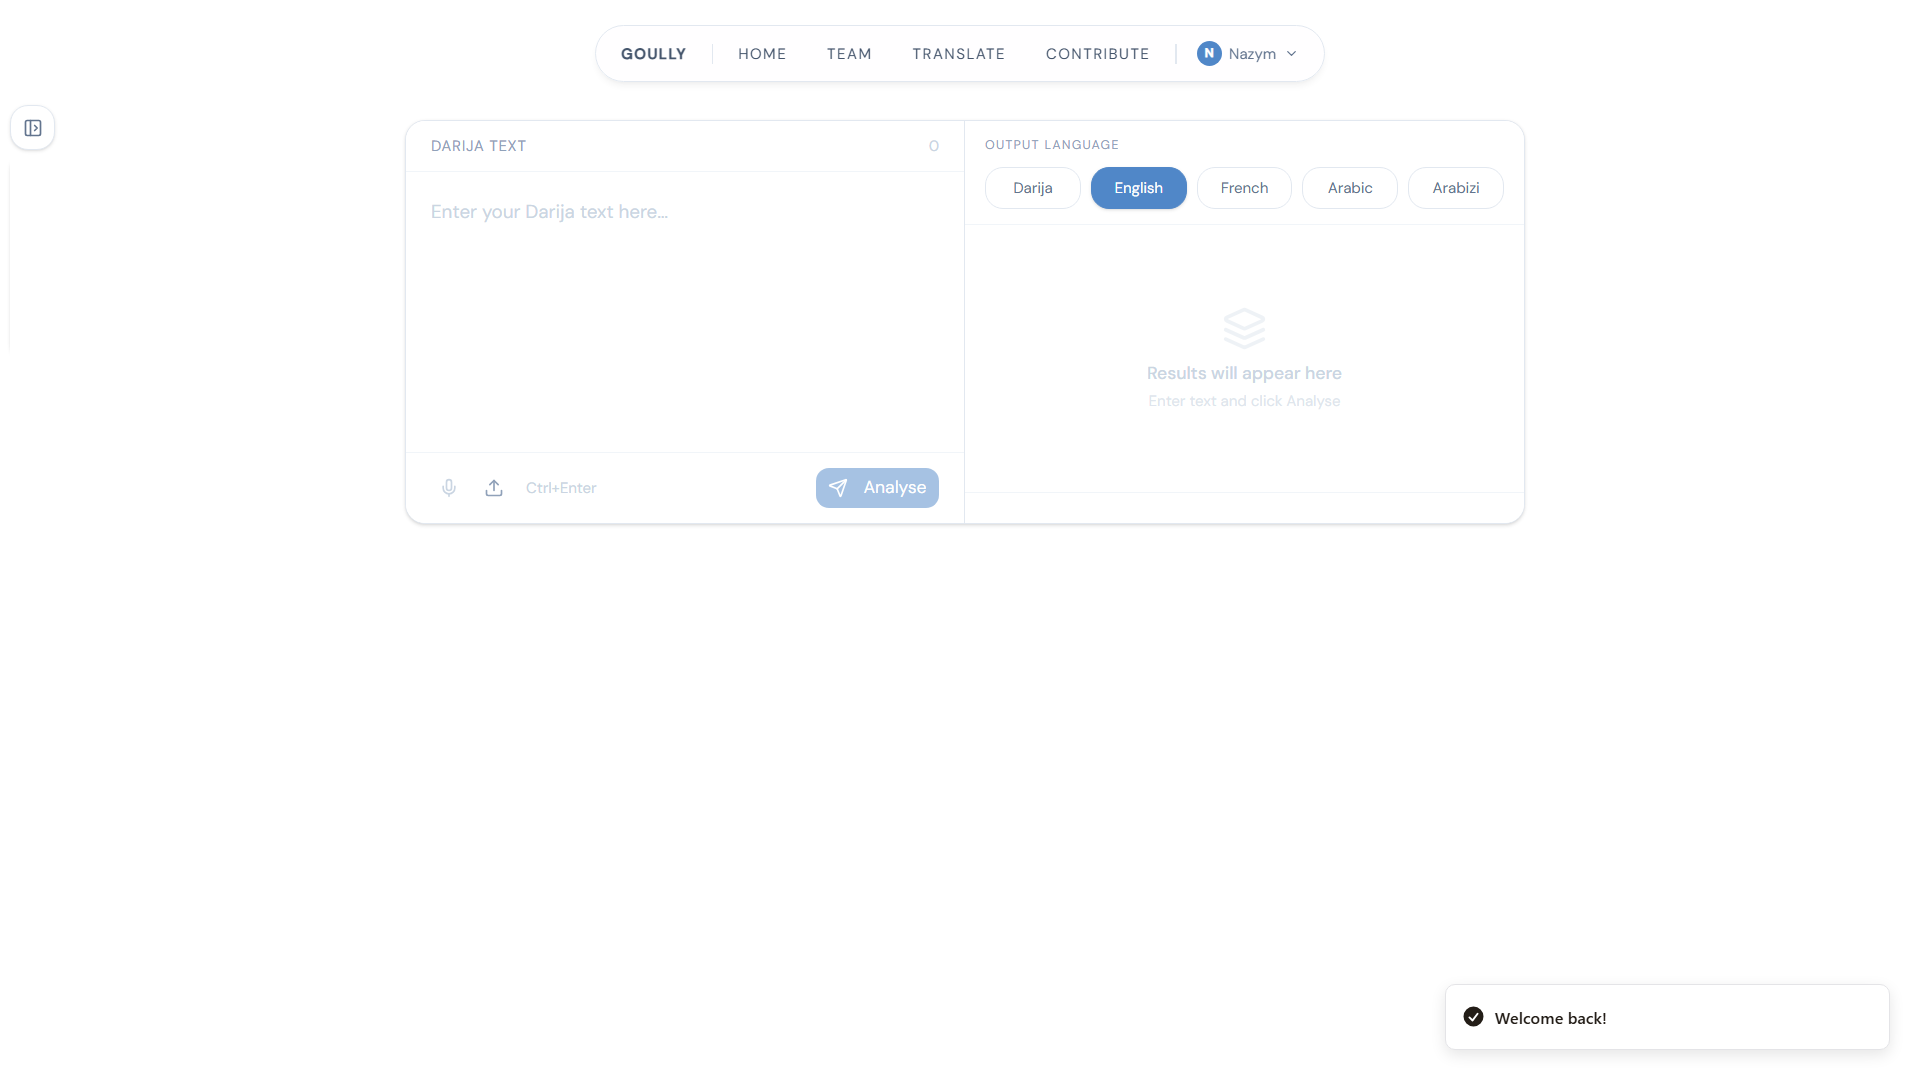1917x1078 pixels.
Task: Click the N user avatar
Action: (1209, 54)
